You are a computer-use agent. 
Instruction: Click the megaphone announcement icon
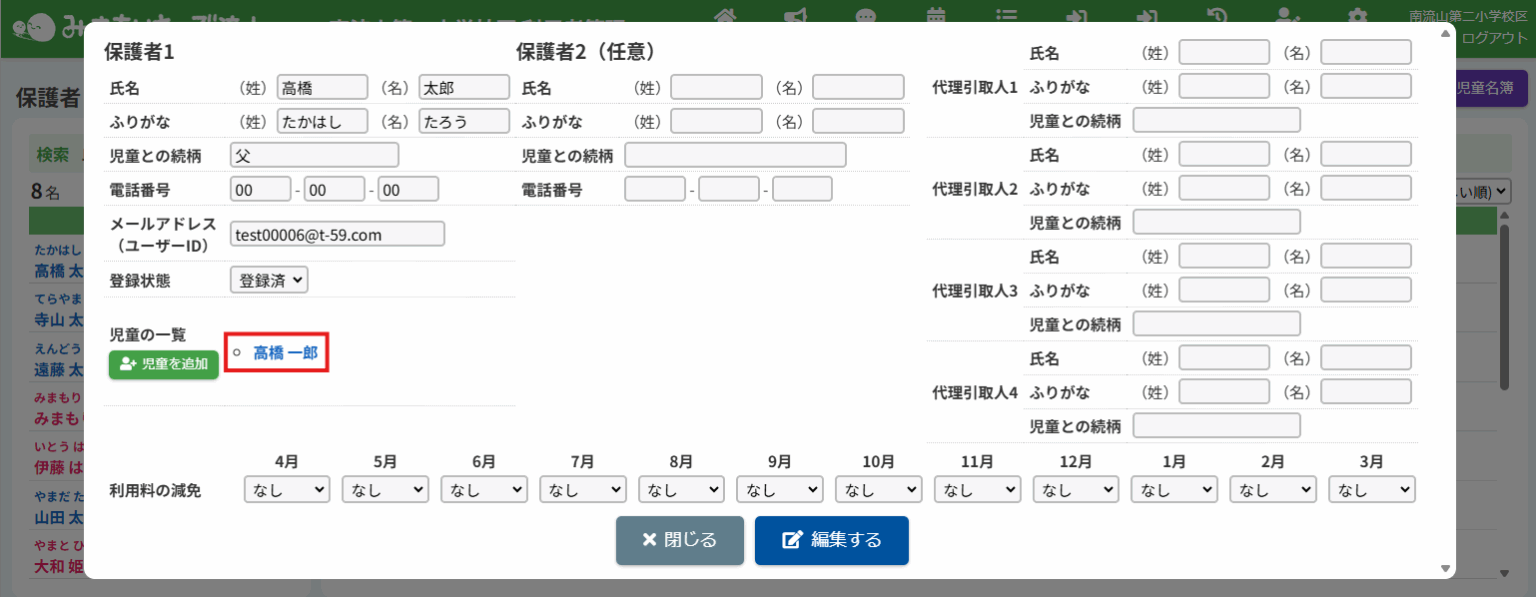click(796, 15)
